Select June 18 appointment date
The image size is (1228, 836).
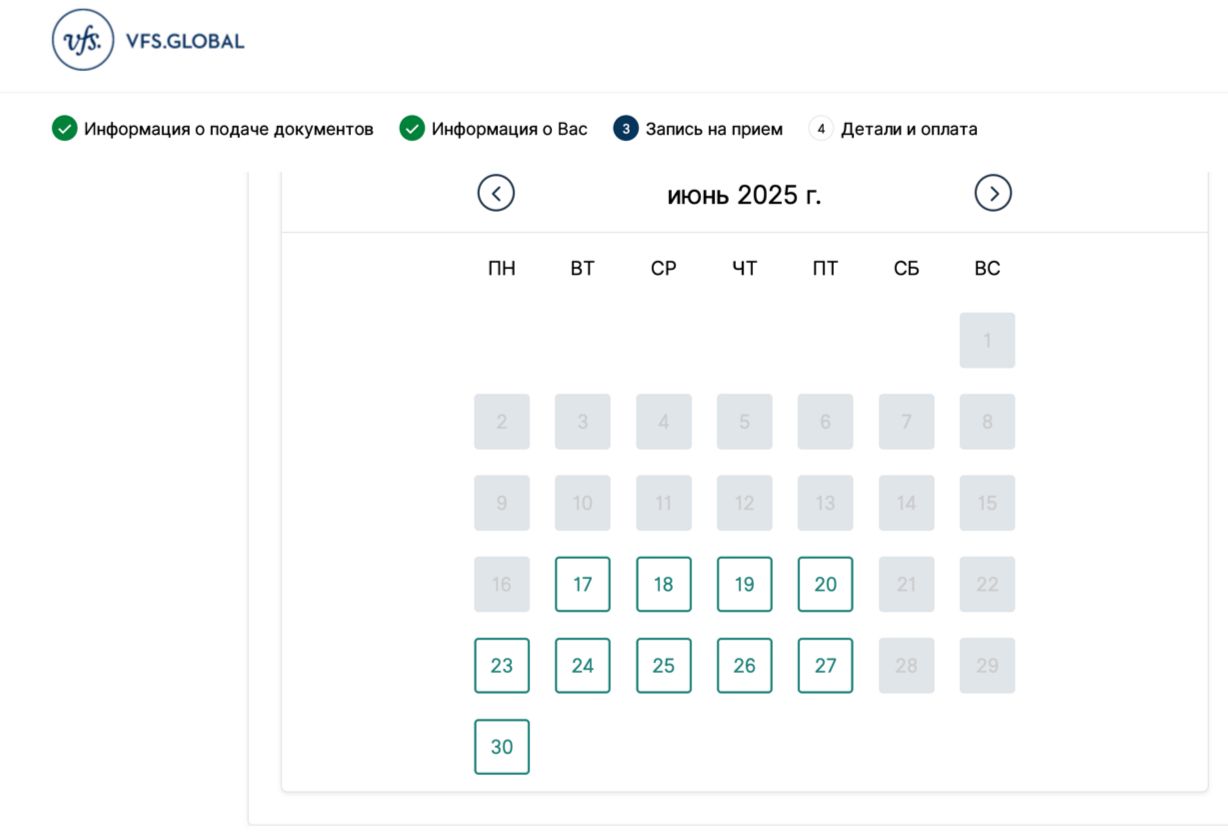pos(664,584)
